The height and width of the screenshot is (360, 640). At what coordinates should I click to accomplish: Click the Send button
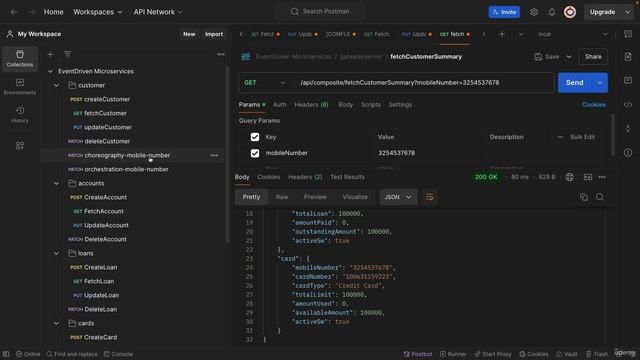point(575,83)
